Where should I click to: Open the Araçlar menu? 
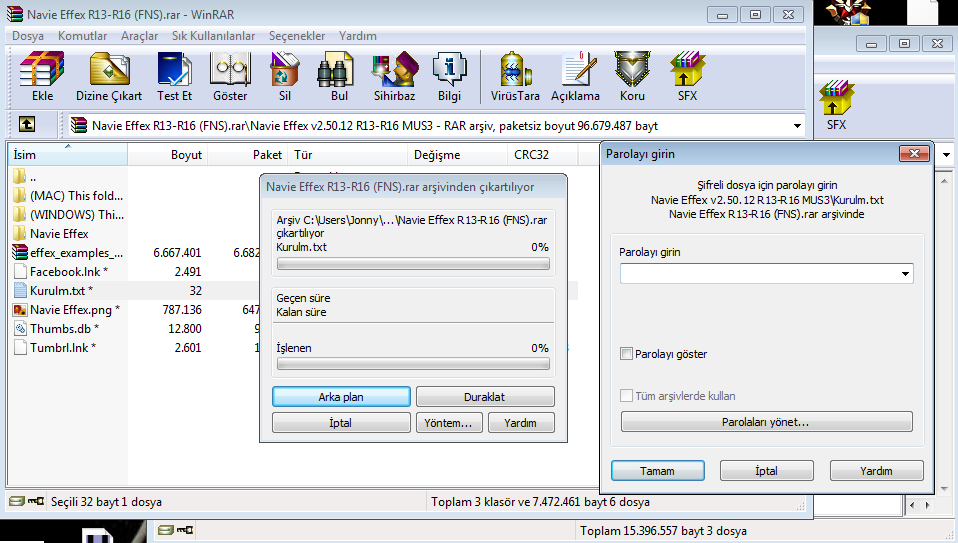[x=139, y=36]
